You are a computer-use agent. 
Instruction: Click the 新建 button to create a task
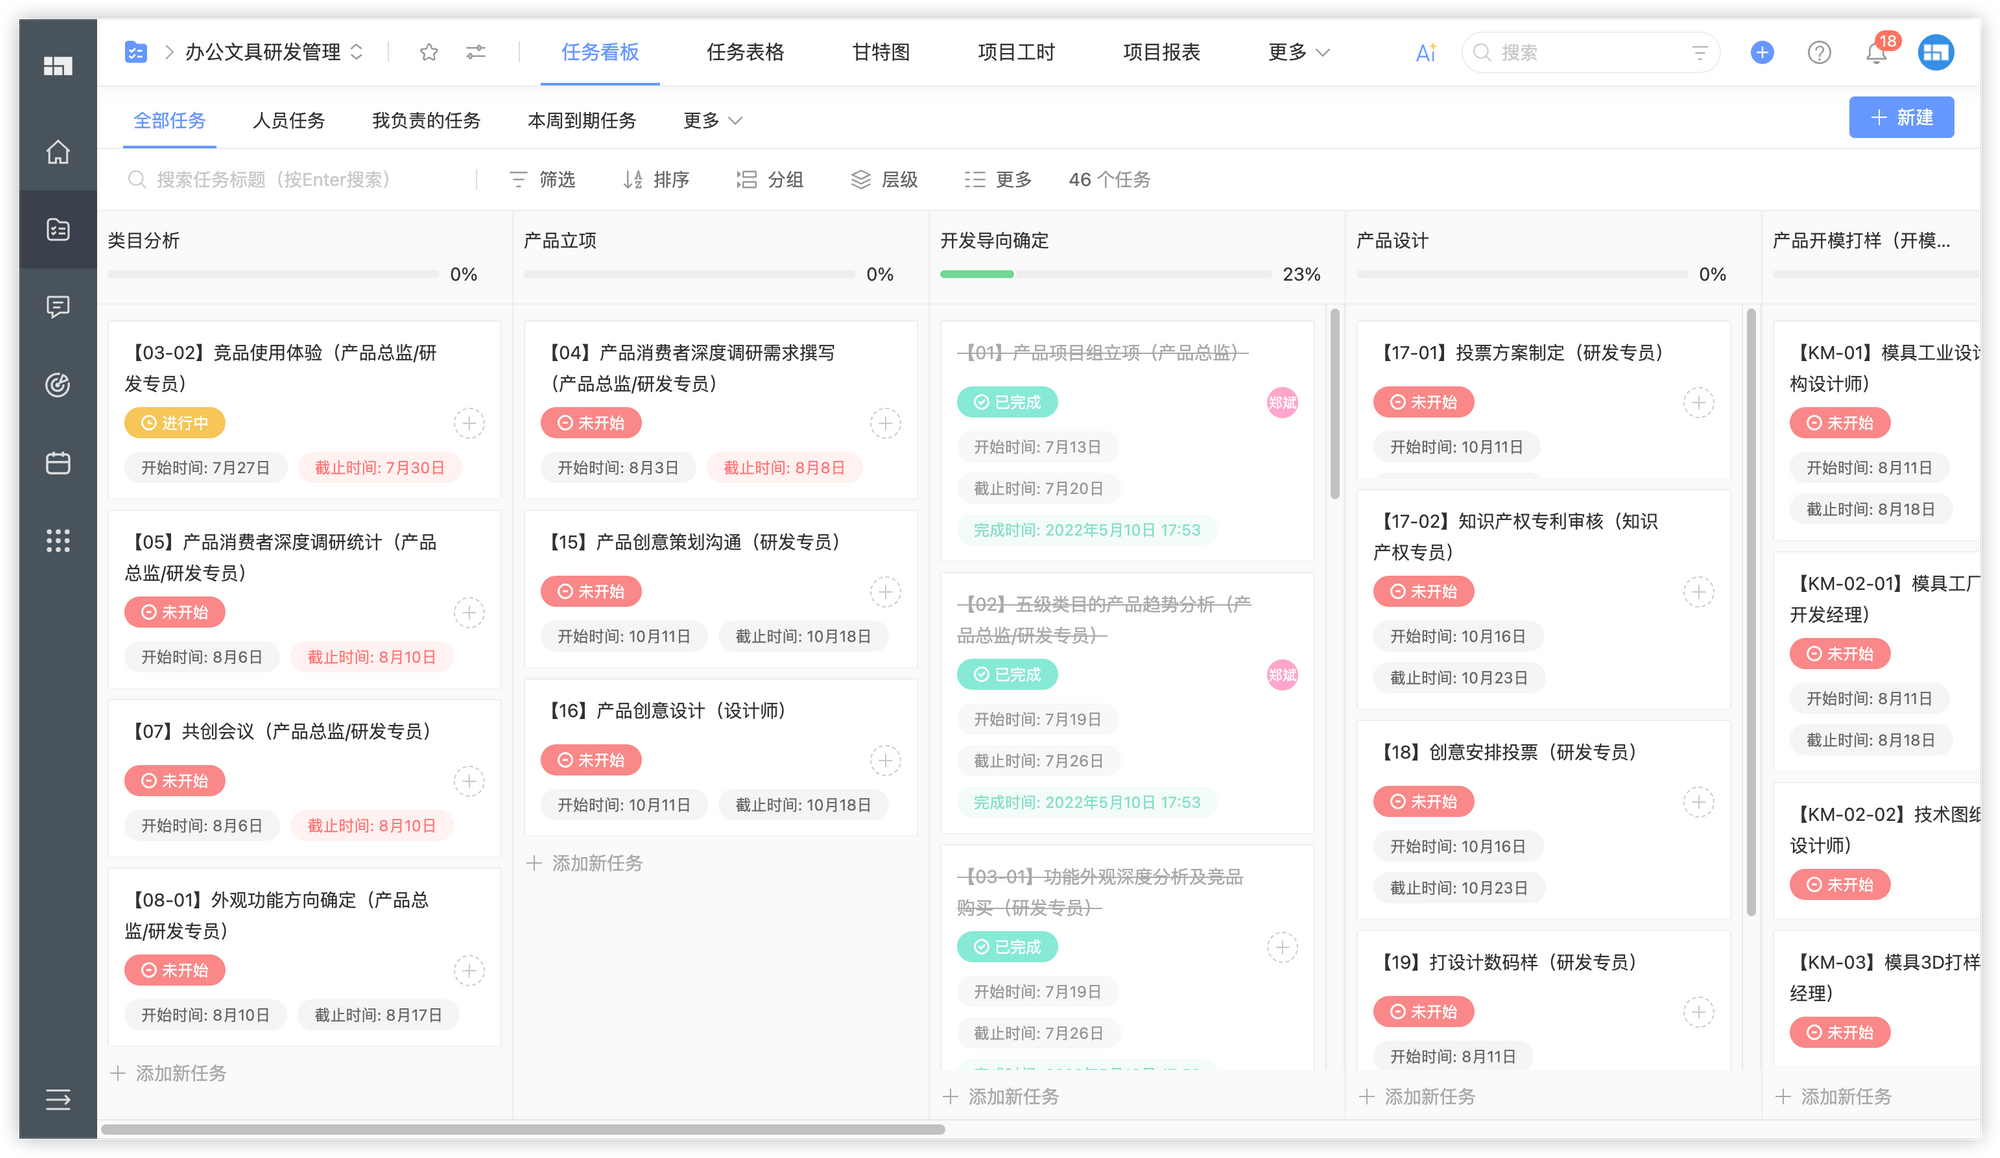[x=1901, y=117]
